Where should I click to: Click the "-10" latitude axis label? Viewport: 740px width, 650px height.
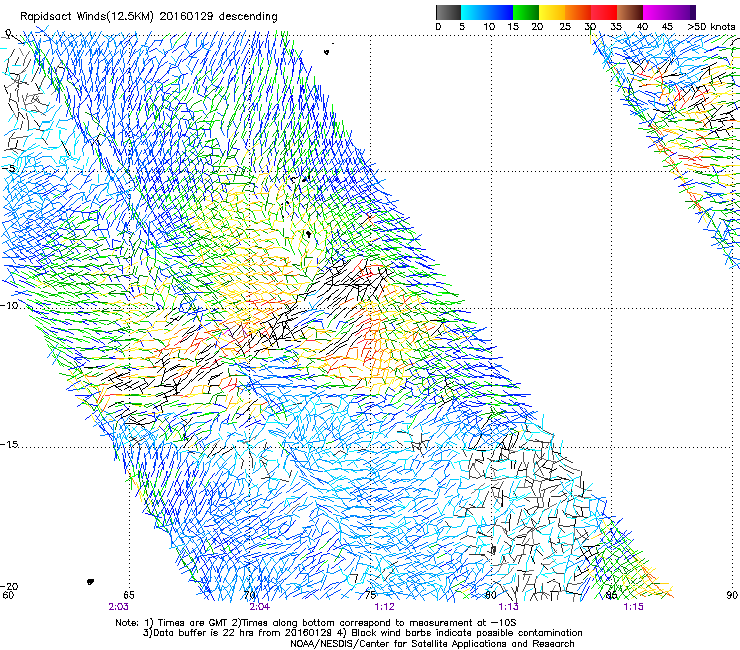tap(9, 305)
